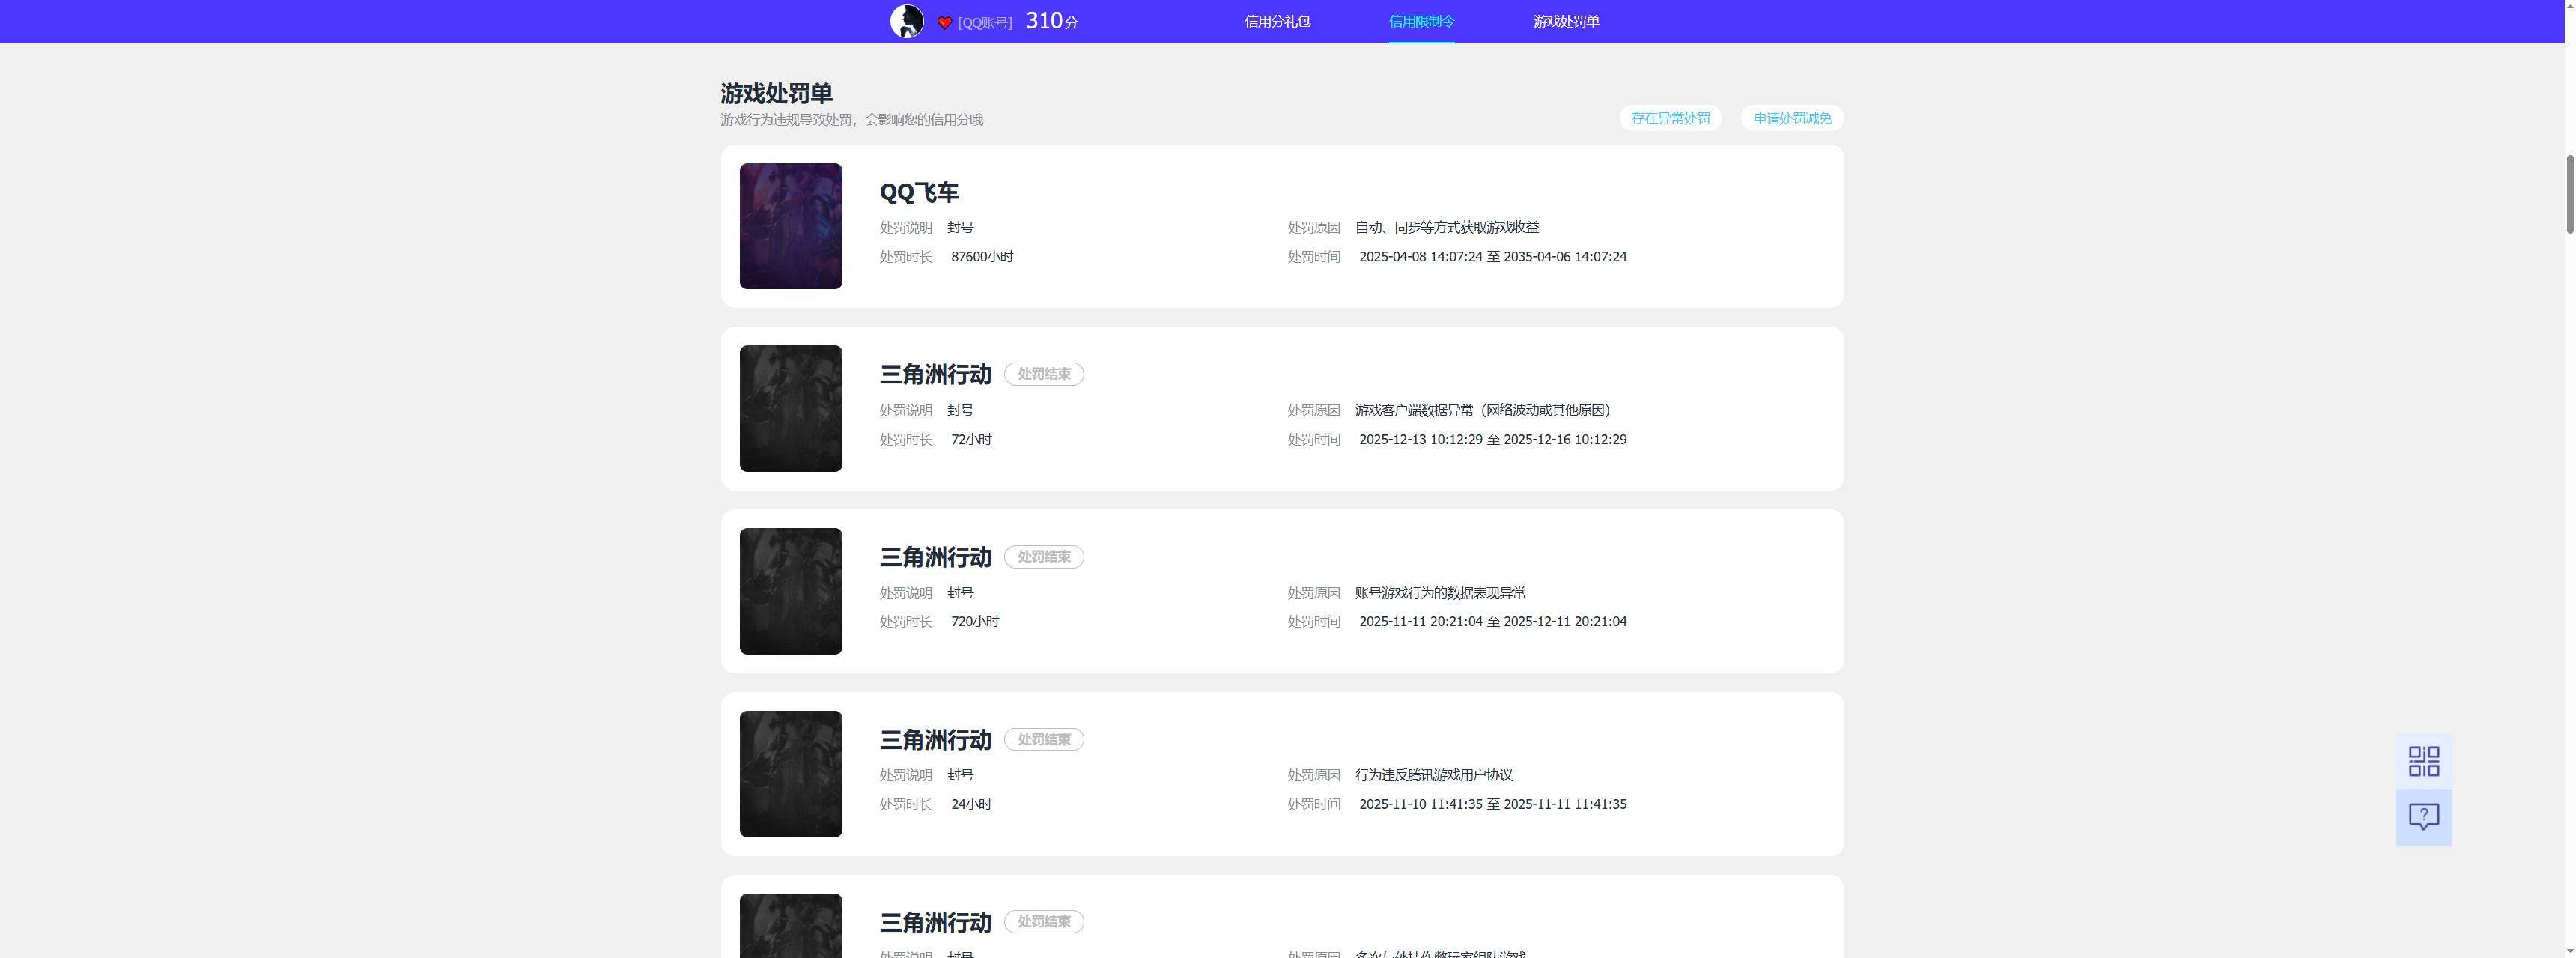Screen dimensions: 2576x958
Task: Click 三角洲行动 title in the 72小时 card
Action: coord(935,374)
